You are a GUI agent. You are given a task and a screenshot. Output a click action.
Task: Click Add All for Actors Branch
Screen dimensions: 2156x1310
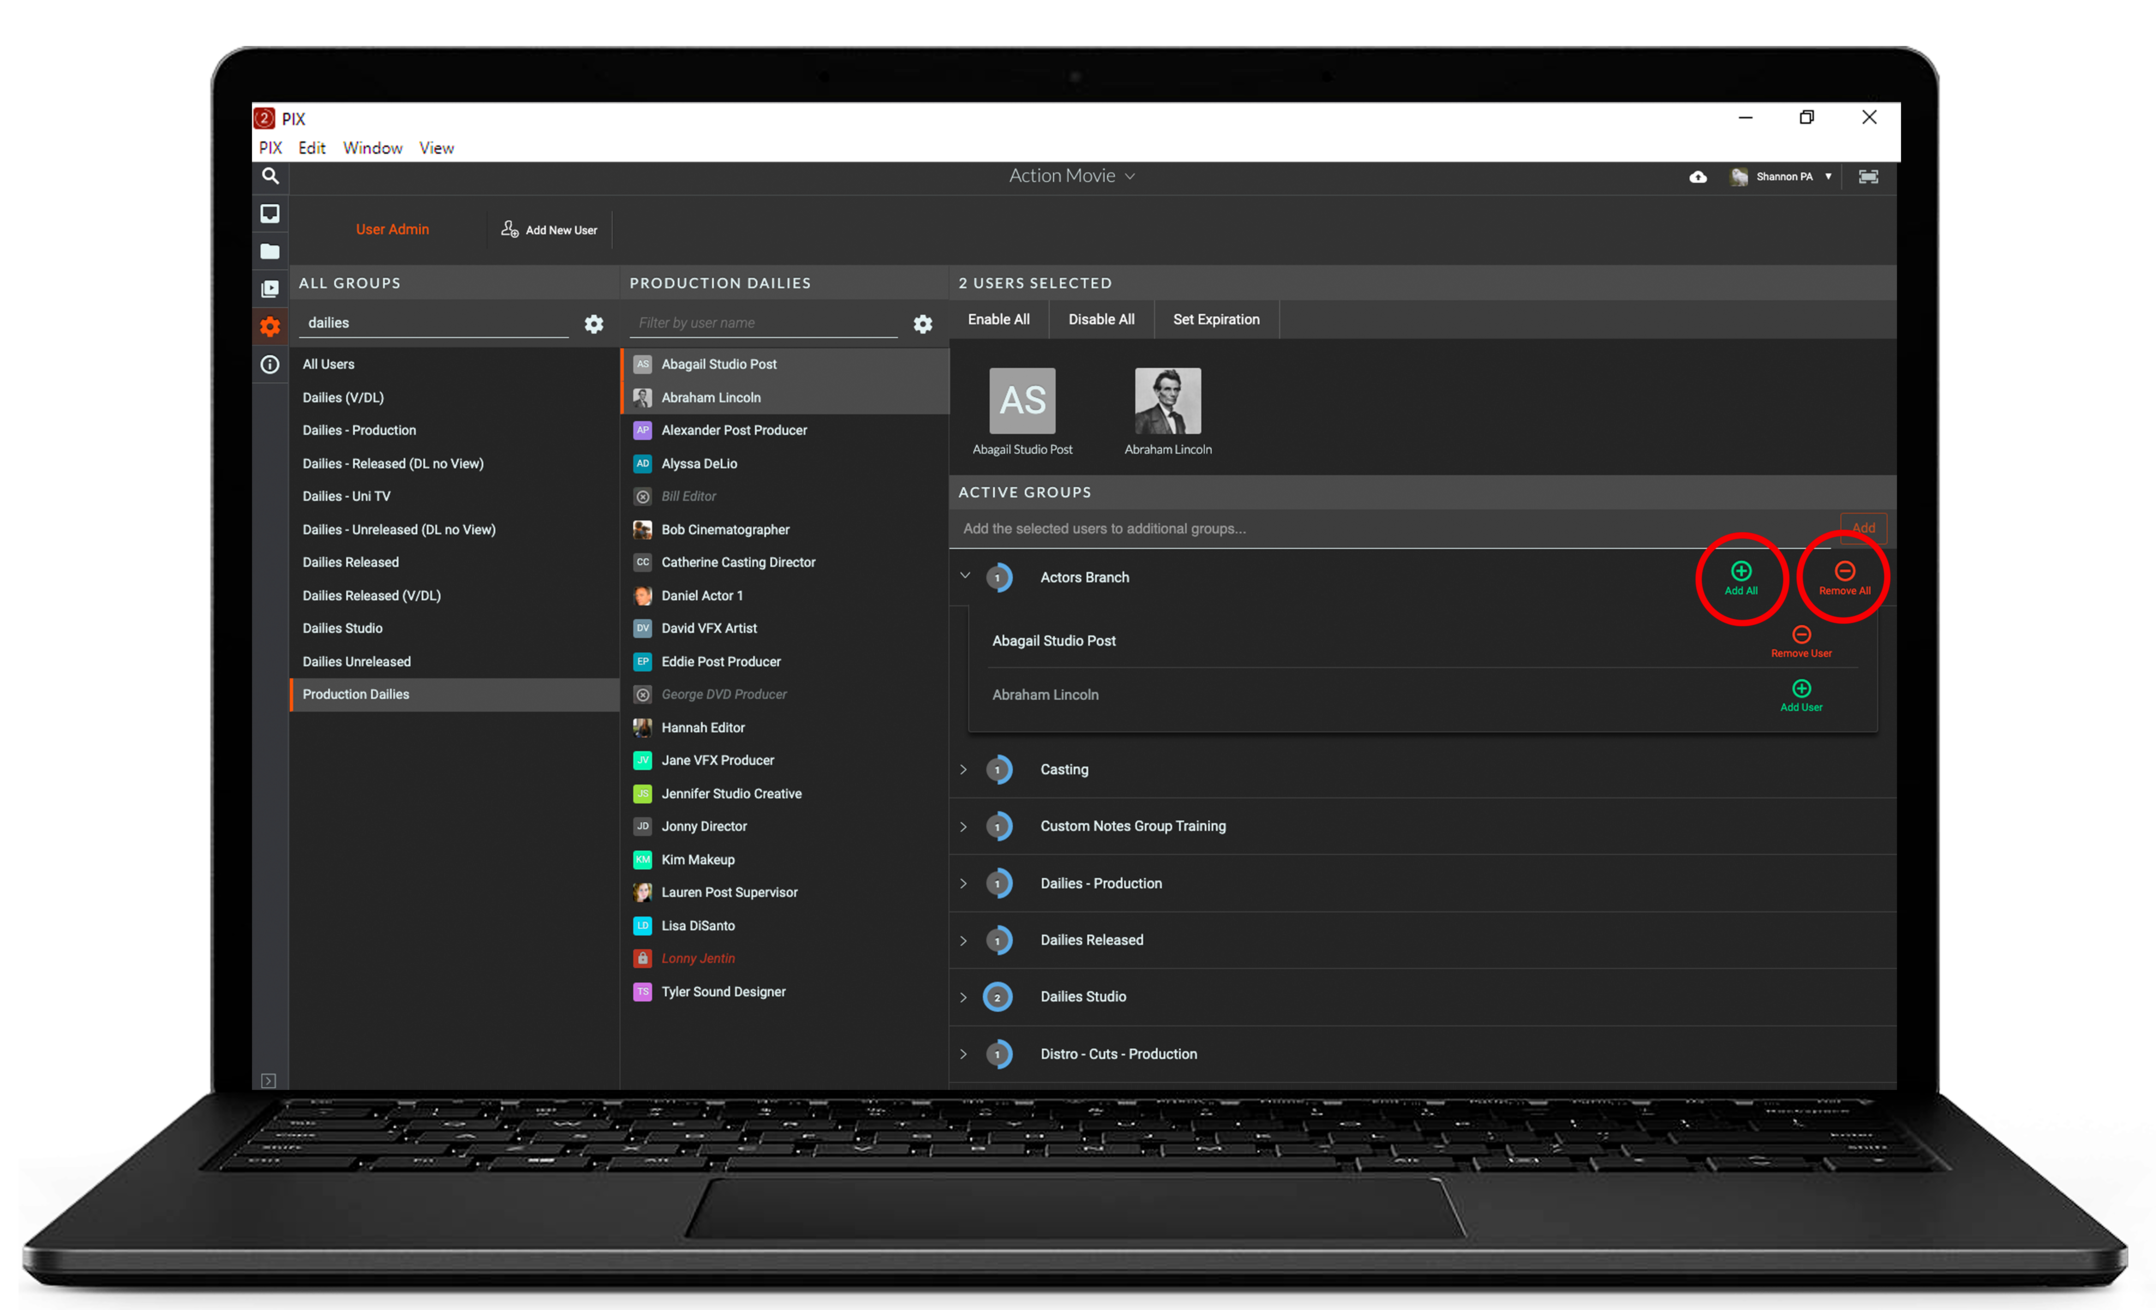point(1741,577)
